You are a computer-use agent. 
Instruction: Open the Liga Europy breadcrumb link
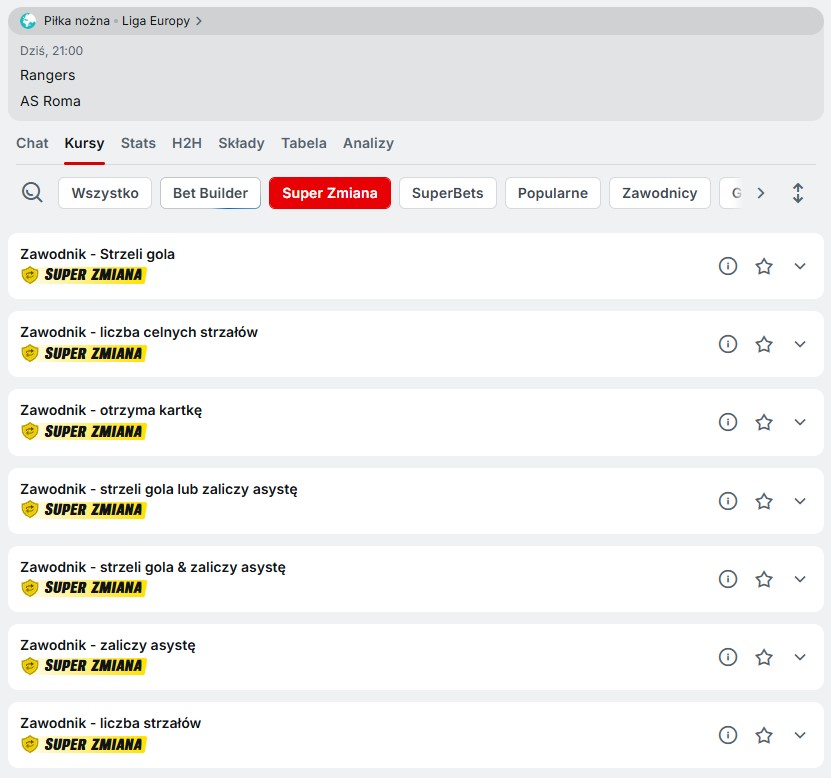tap(157, 21)
